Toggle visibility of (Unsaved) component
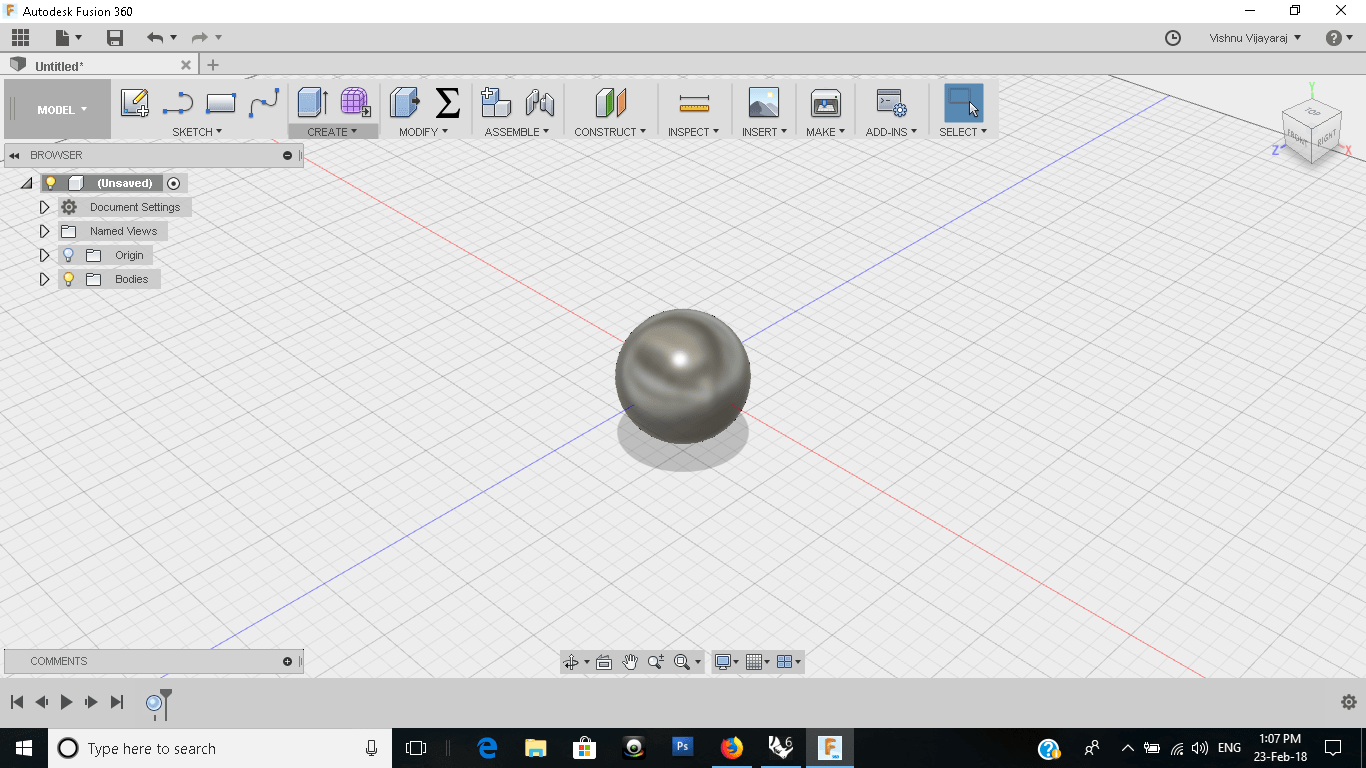Viewport: 1366px width, 768px height. tap(51, 184)
